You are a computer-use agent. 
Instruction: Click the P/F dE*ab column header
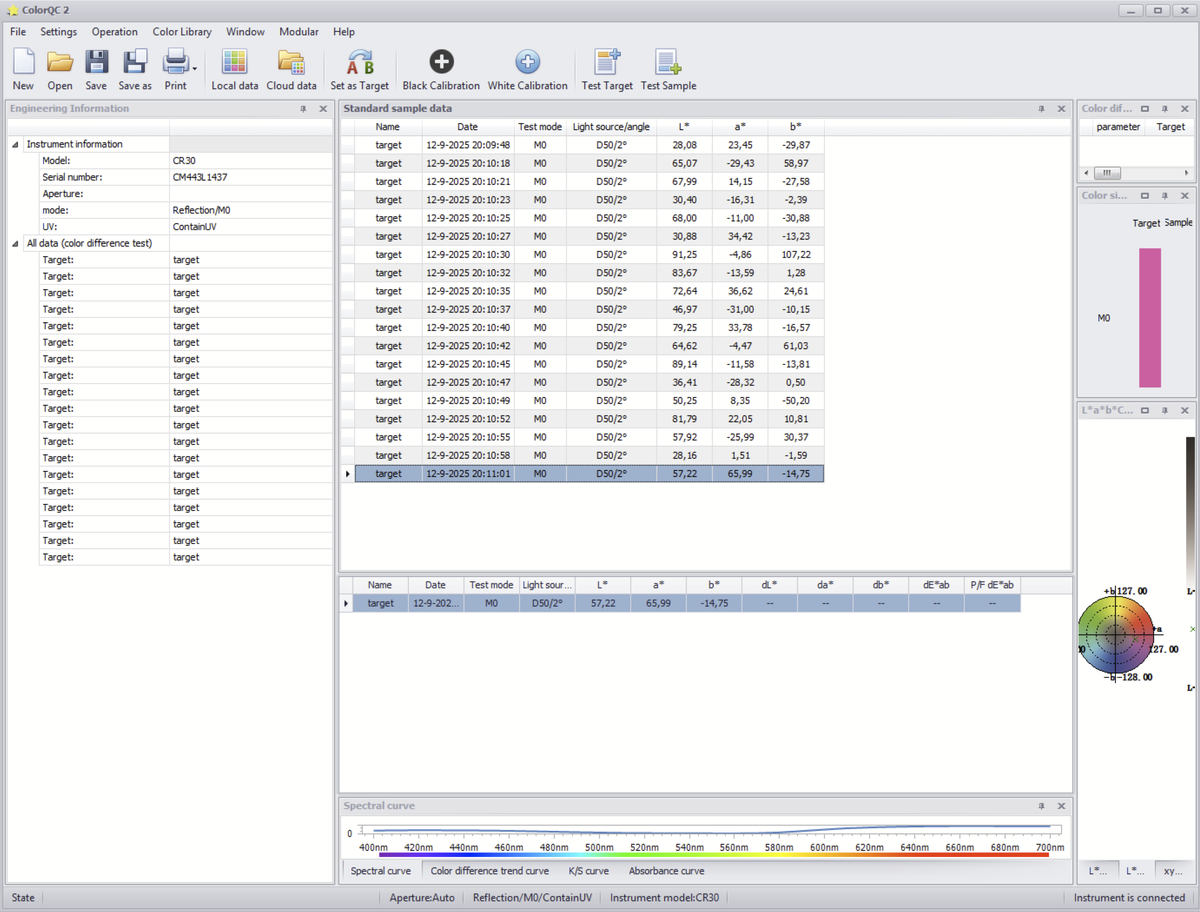(x=992, y=585)
